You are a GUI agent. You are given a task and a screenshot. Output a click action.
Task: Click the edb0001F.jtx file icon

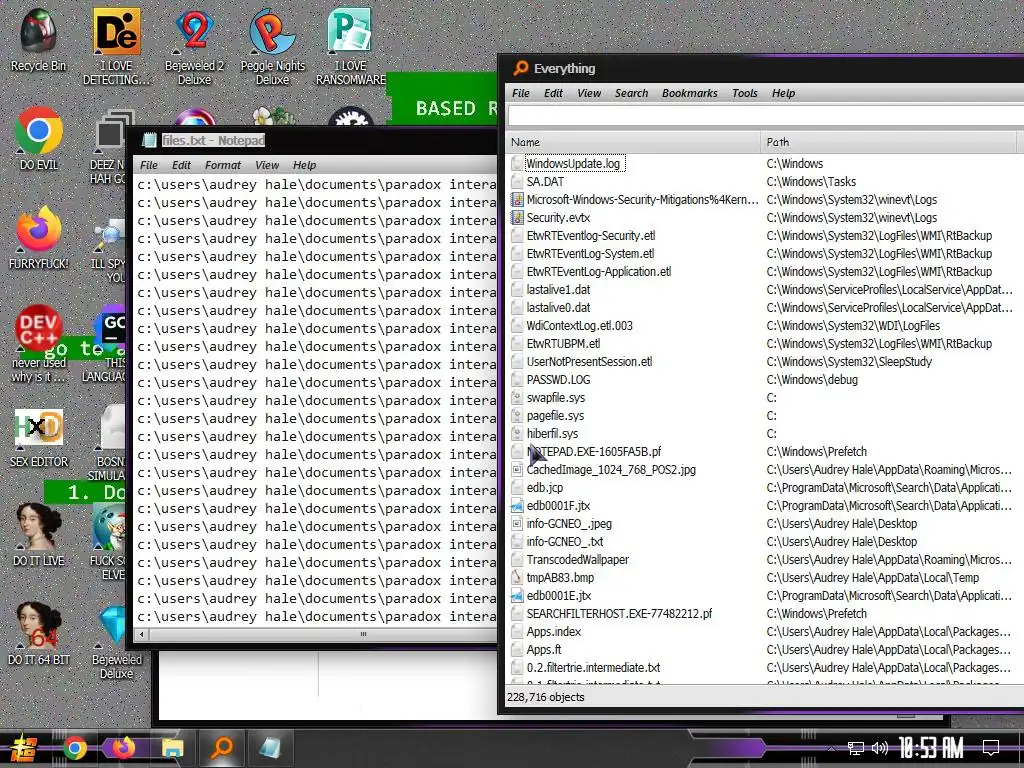517,505
